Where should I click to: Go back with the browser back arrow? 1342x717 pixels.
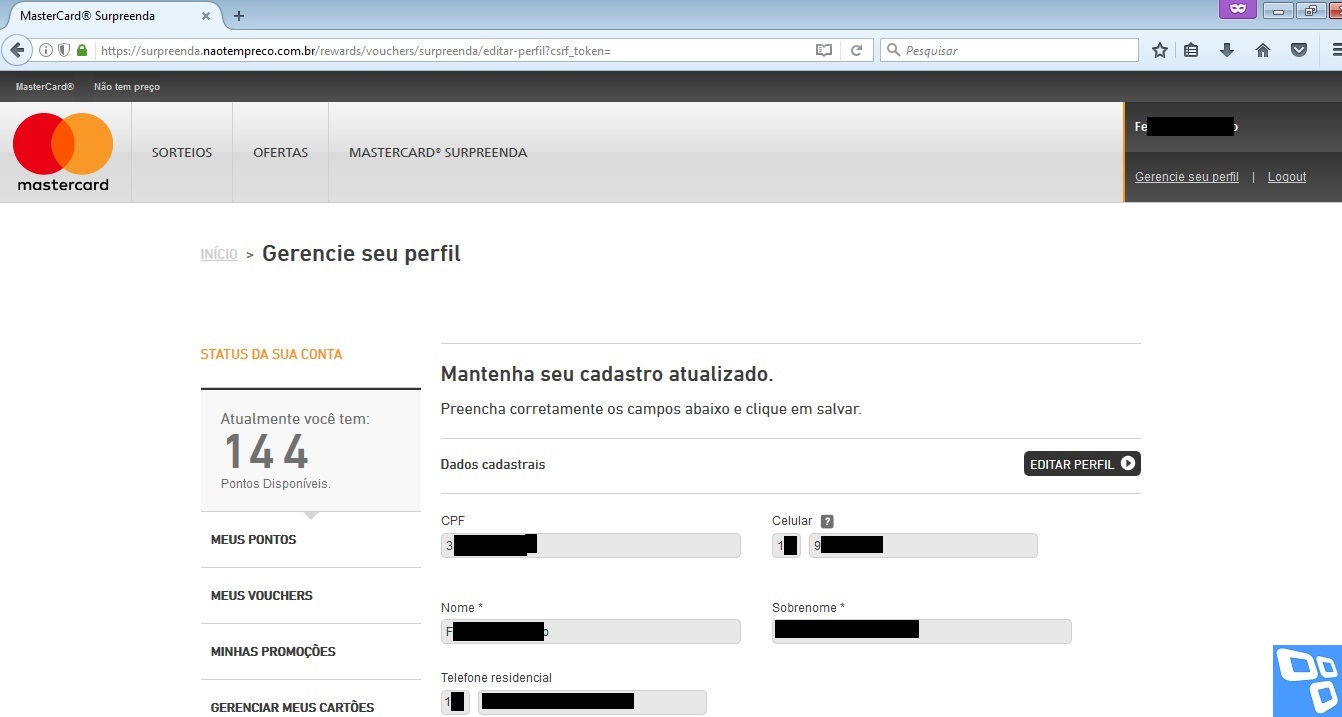point(17,50)
